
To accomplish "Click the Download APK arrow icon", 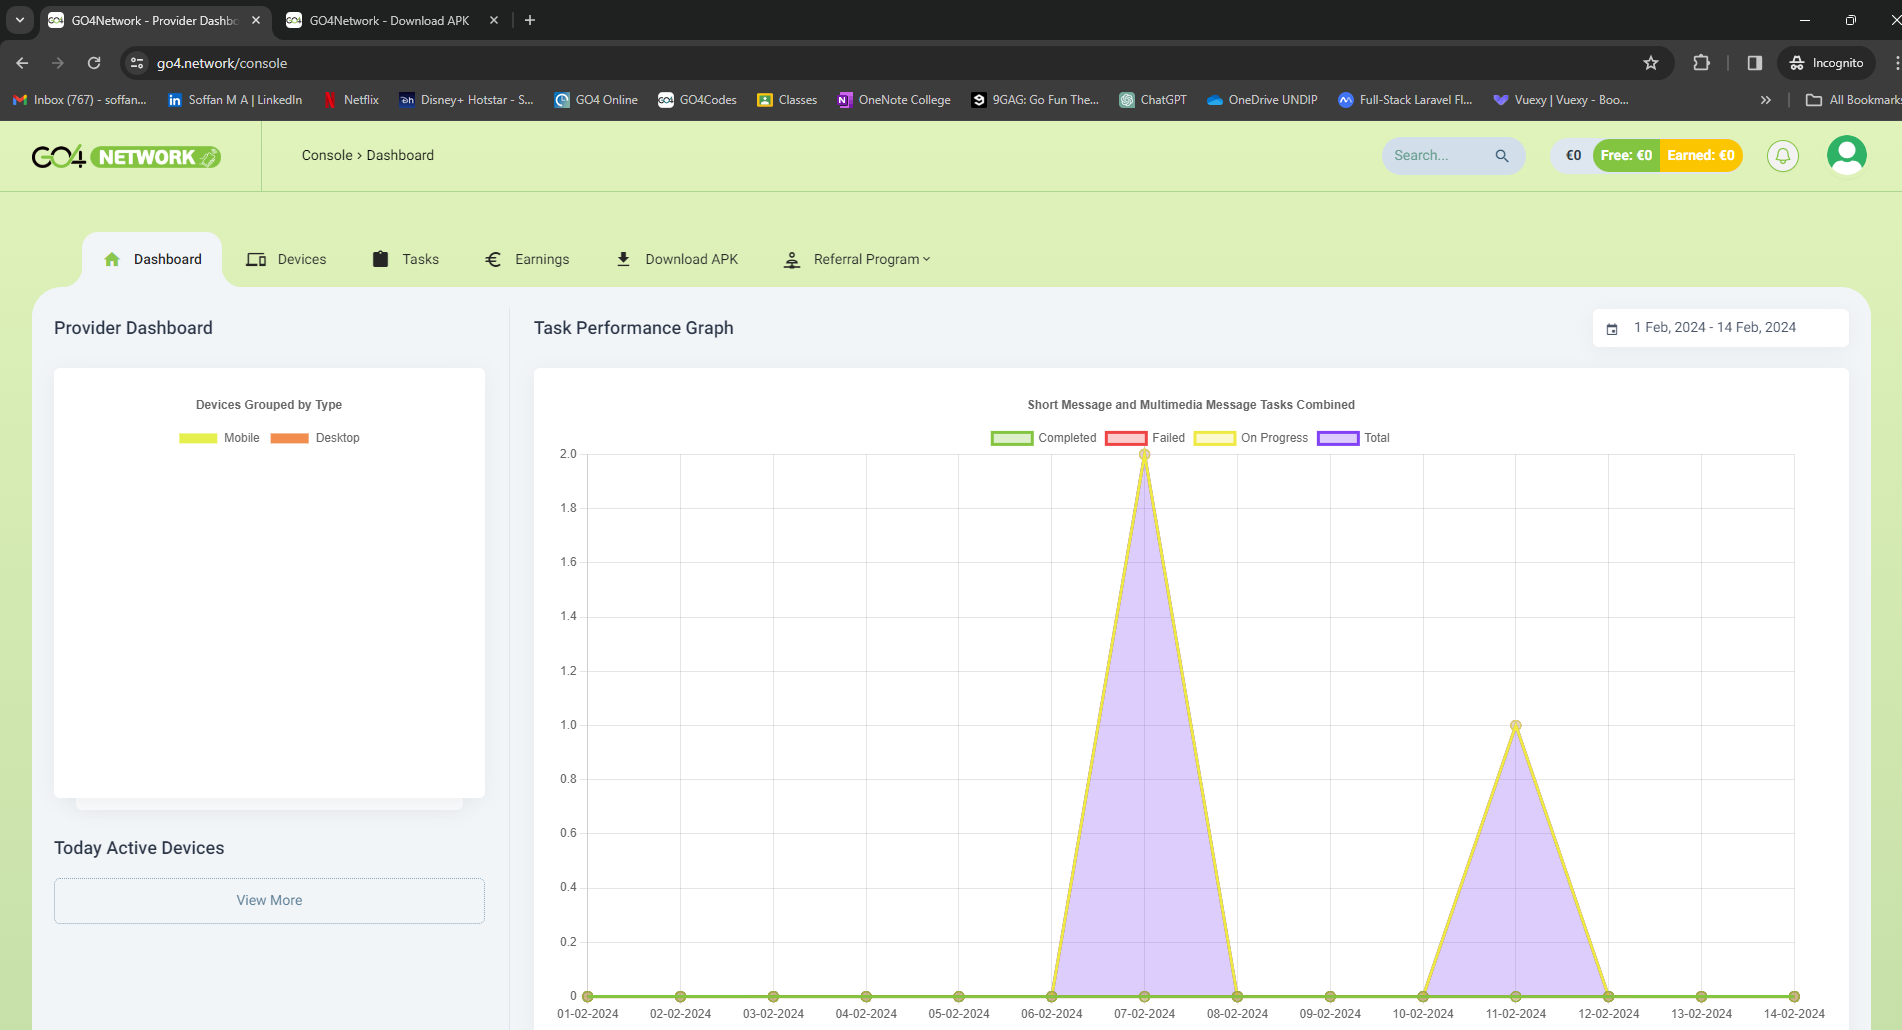I will [623, 259].
